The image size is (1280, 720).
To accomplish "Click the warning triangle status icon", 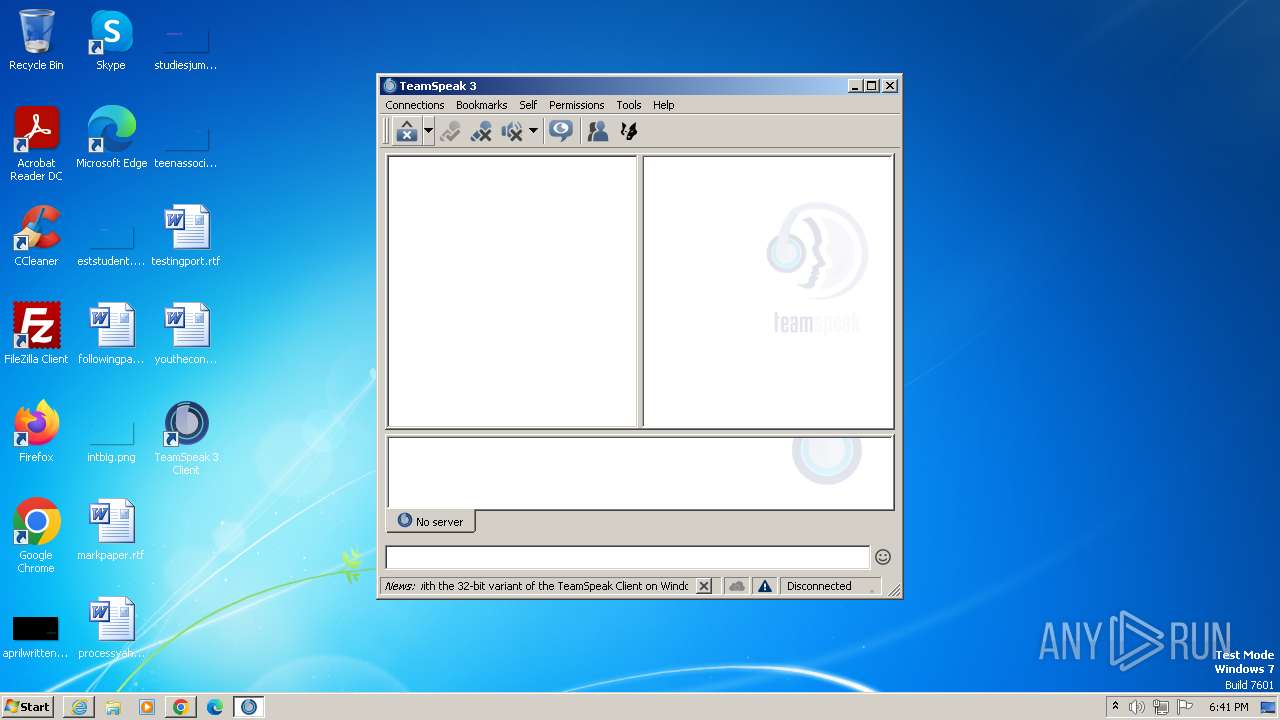I will 765,586.
